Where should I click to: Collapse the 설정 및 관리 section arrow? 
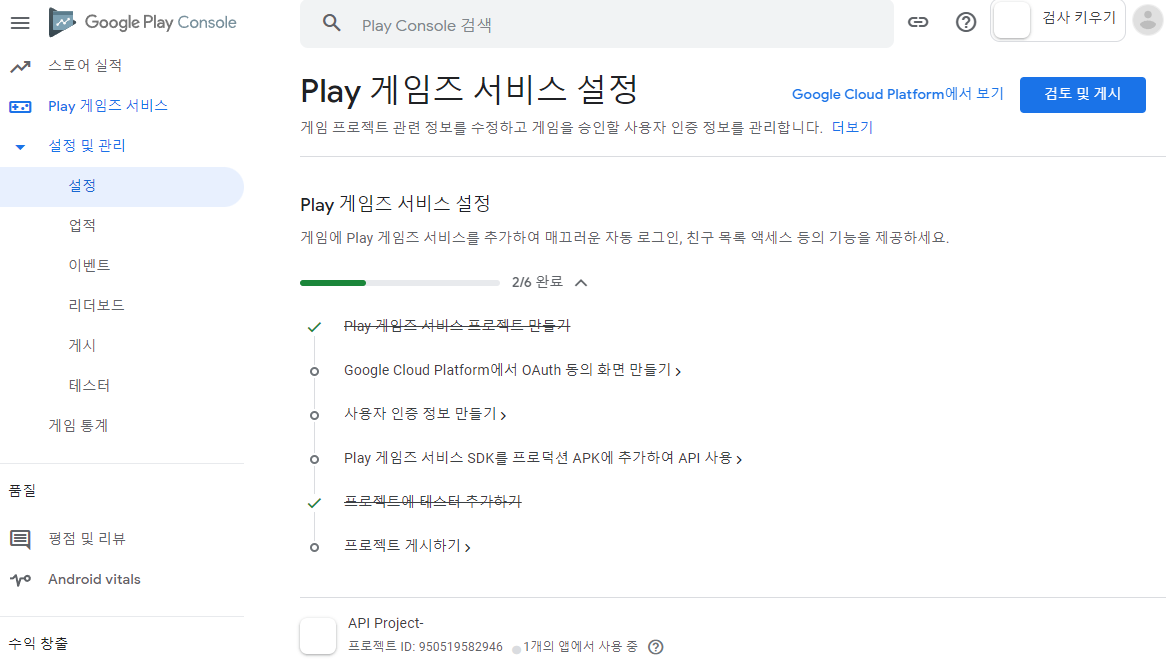point(20,146)
